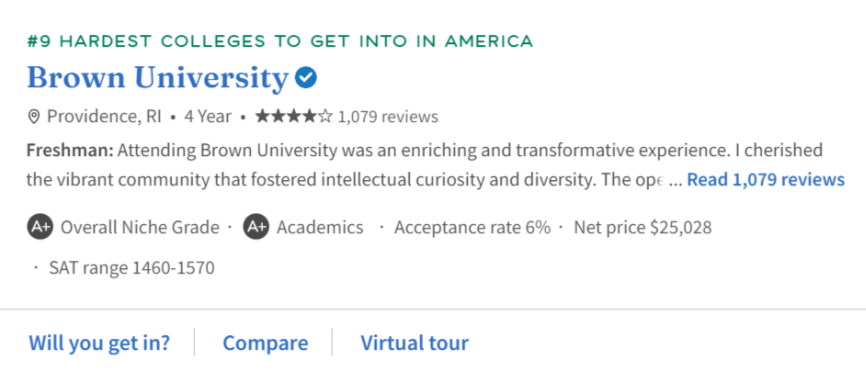Launch the Virtual tour link
Viewport: 866px width, 371px height.
point(415,343)
